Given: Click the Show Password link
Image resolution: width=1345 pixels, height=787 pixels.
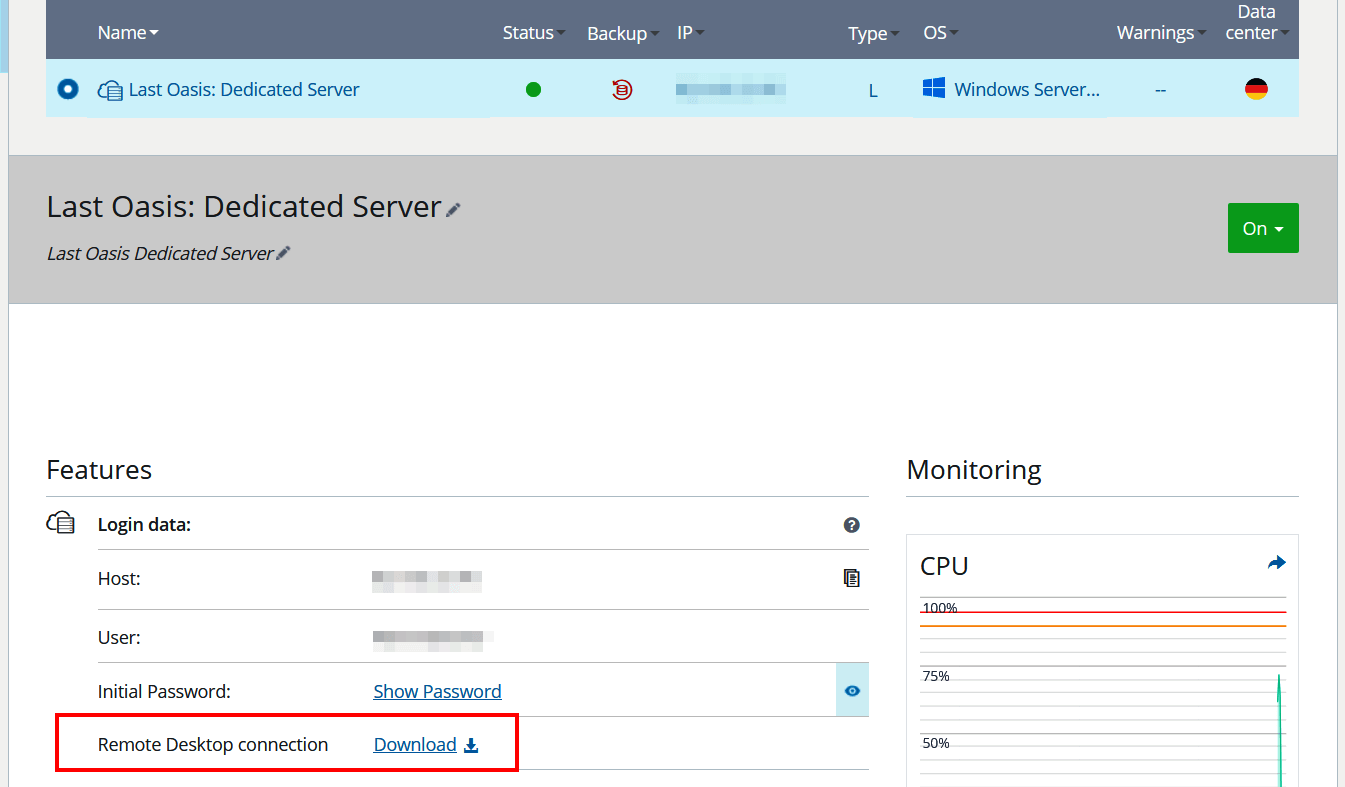Looking at the screenshot, I should (437, 691).
